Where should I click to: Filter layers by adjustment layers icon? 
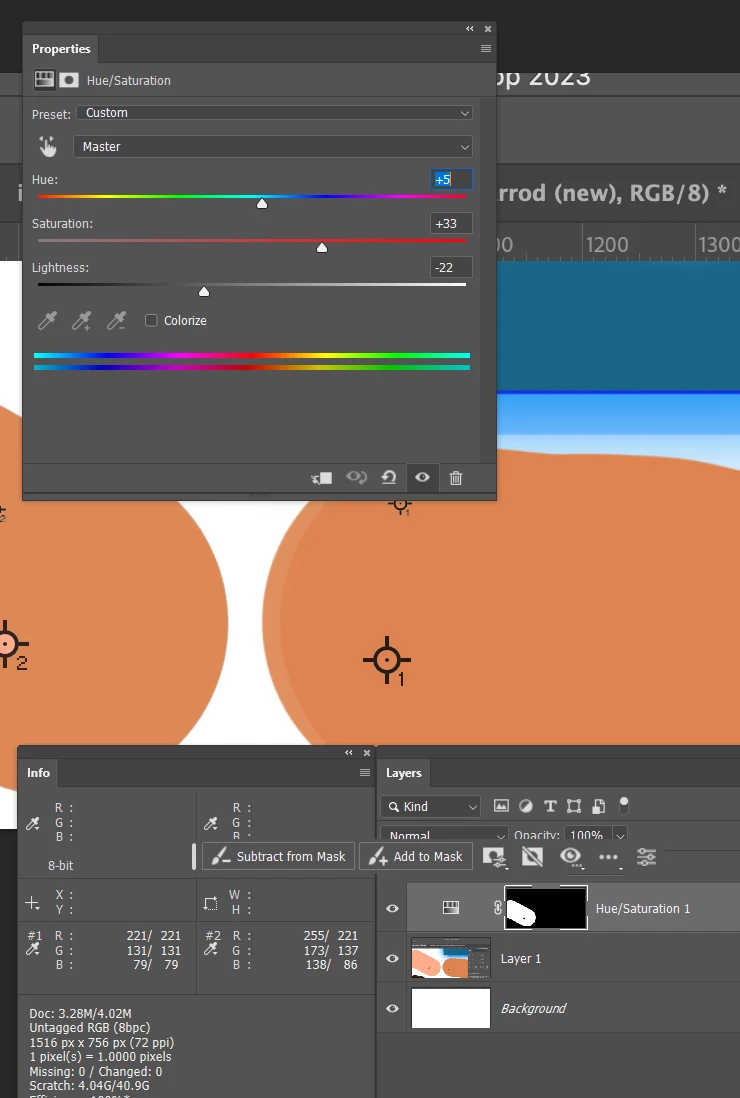tap(526, 806)
